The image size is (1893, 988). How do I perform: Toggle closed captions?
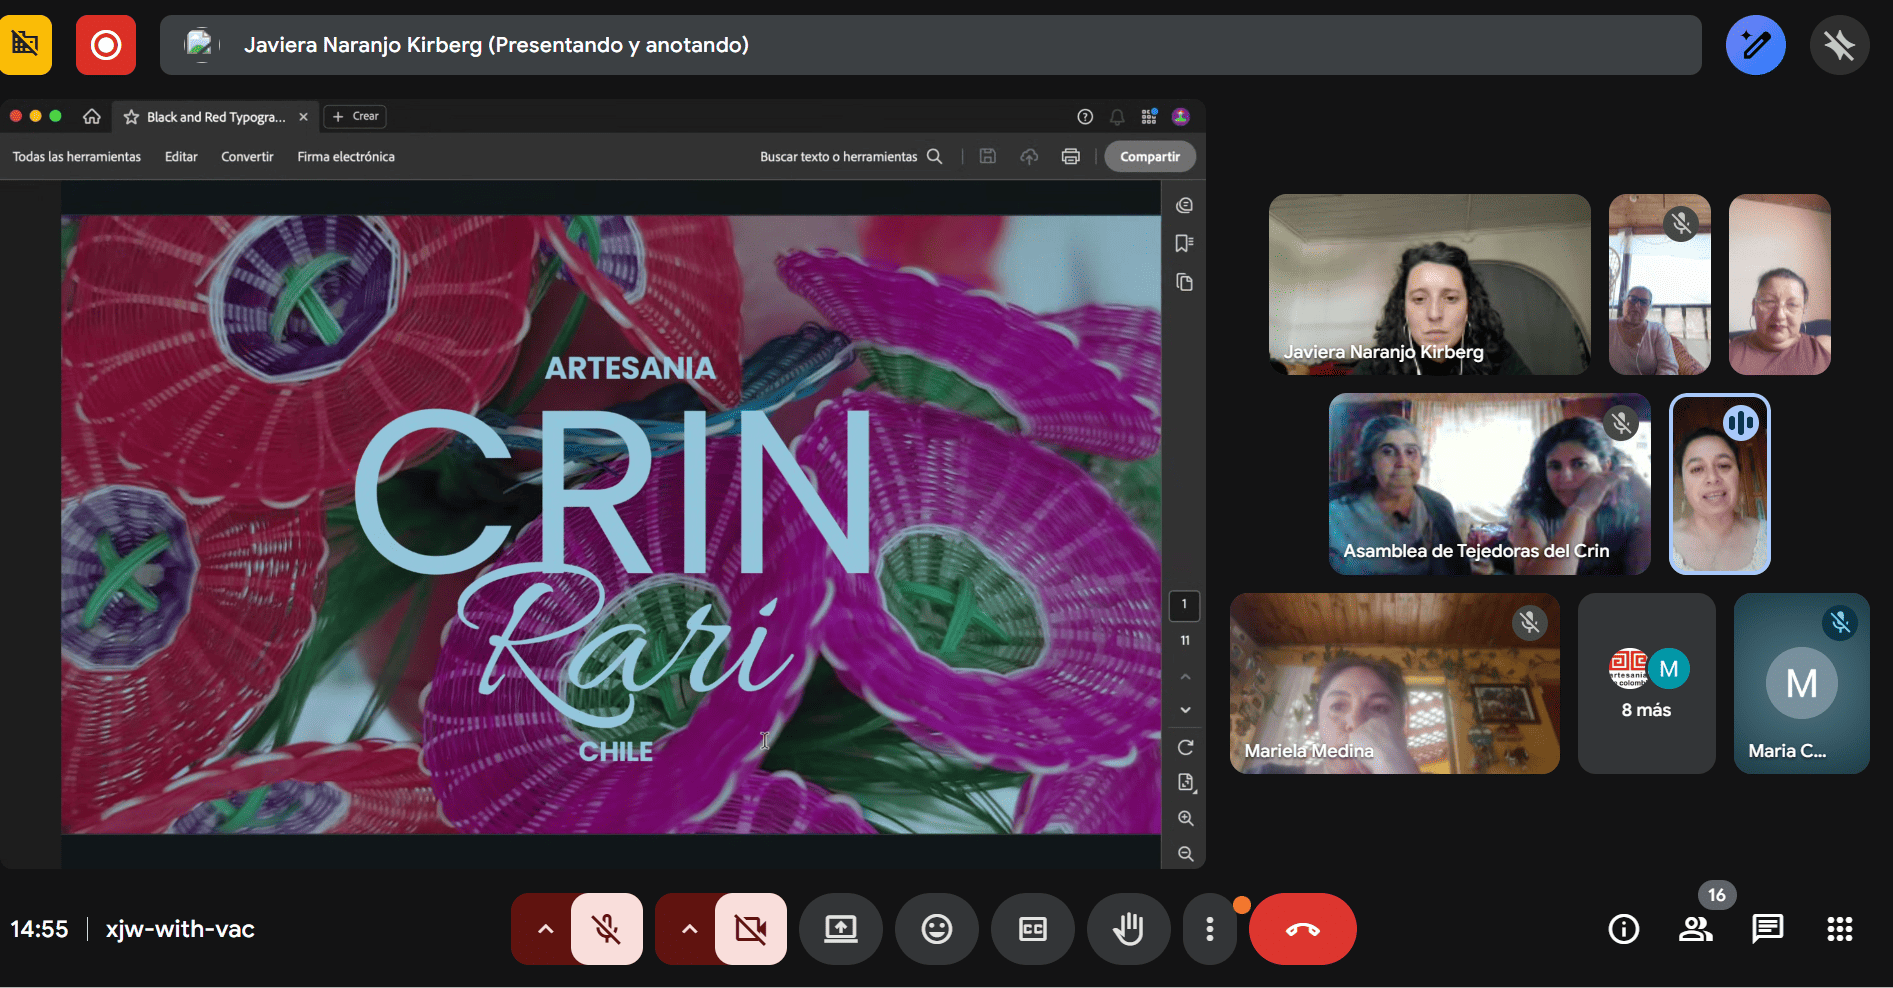(1032, 929)
